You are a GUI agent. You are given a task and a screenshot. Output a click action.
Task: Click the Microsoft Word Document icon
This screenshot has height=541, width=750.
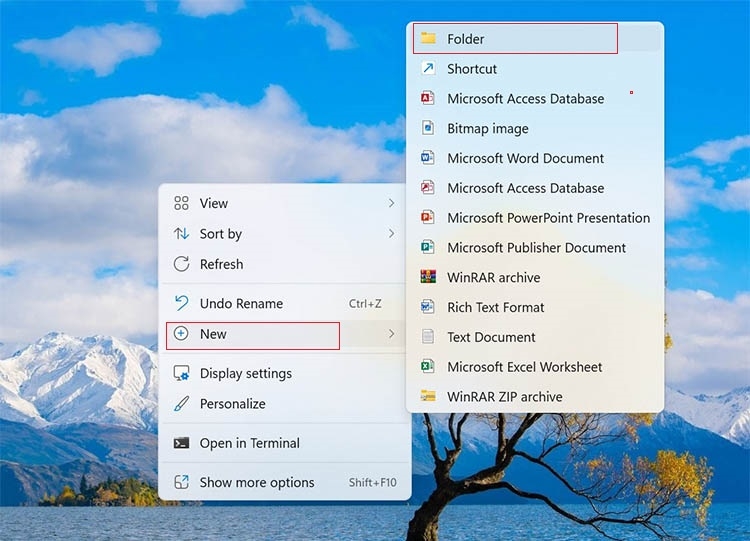point(428,158)
